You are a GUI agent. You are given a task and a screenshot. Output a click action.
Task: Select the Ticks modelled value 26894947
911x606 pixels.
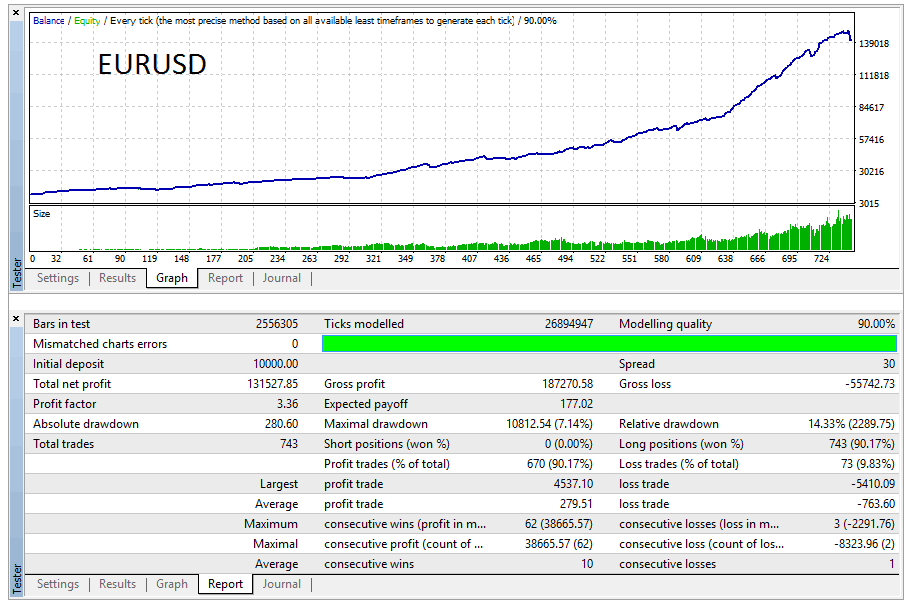tap(569, 324)
